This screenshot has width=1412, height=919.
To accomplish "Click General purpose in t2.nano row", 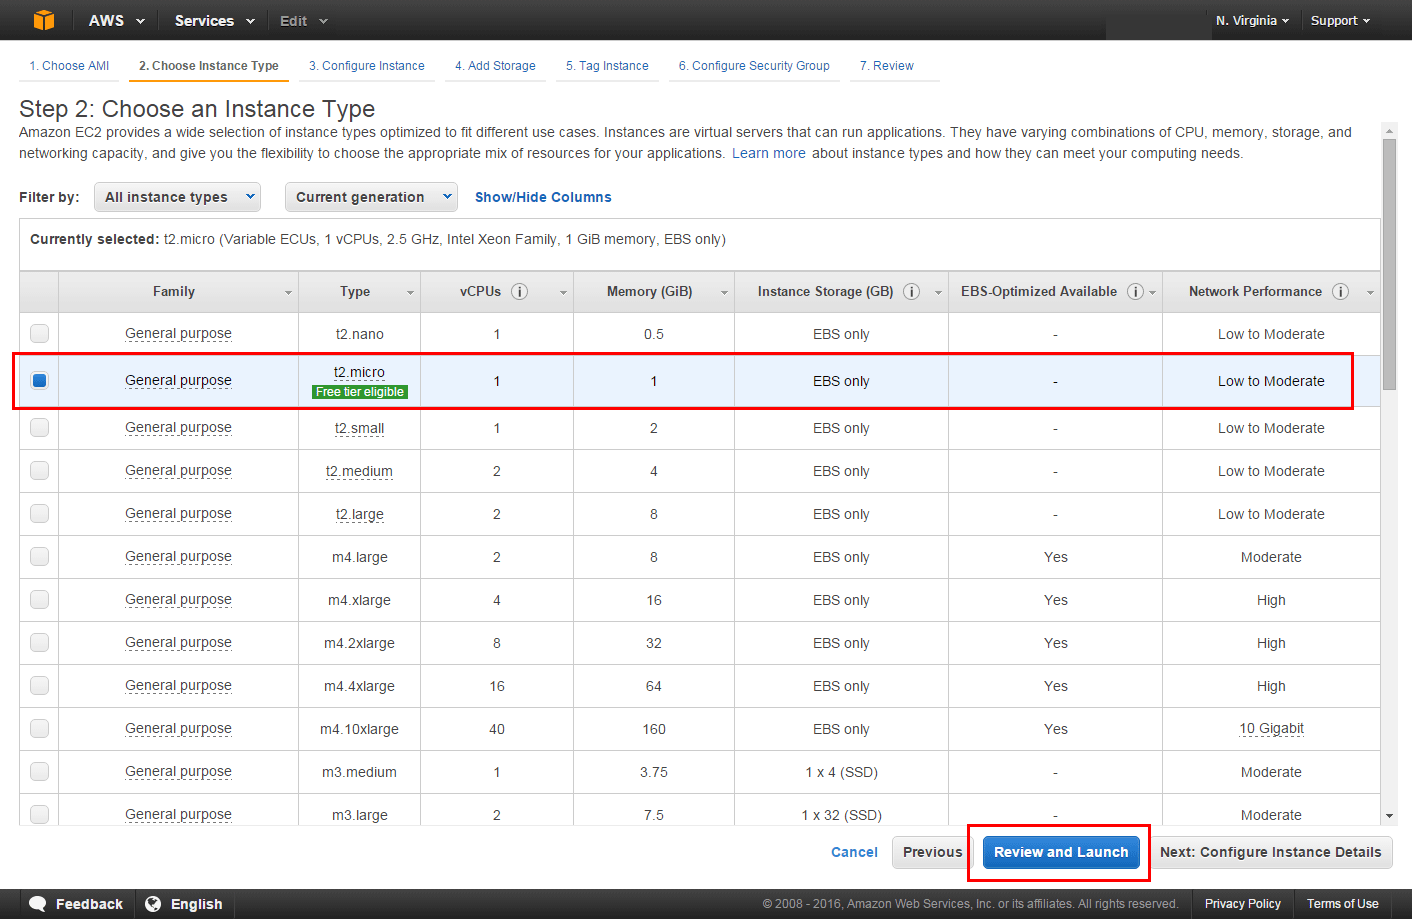I will pos(178,333).
